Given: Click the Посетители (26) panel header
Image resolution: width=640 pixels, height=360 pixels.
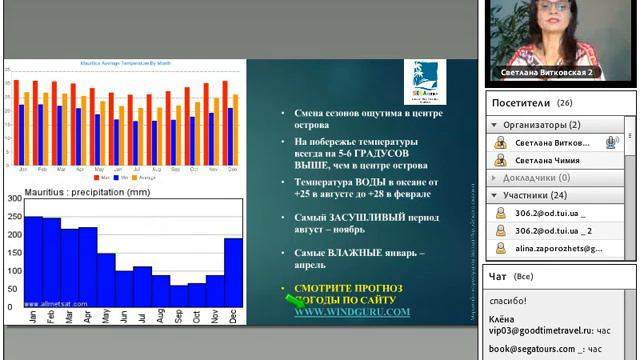Looking at the screenshot, I should pos(561,103).
